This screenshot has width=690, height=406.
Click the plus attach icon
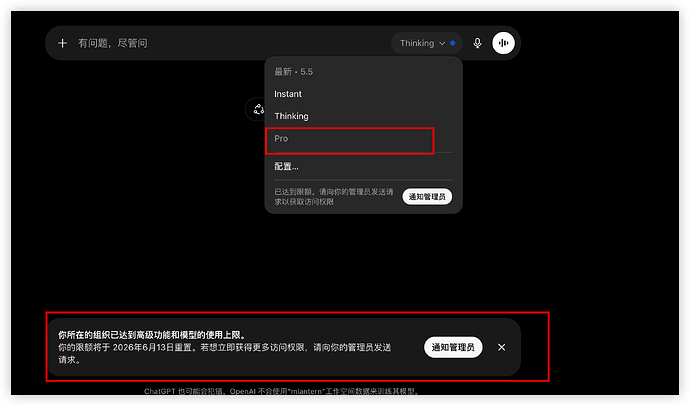click(x=62, y=43)
